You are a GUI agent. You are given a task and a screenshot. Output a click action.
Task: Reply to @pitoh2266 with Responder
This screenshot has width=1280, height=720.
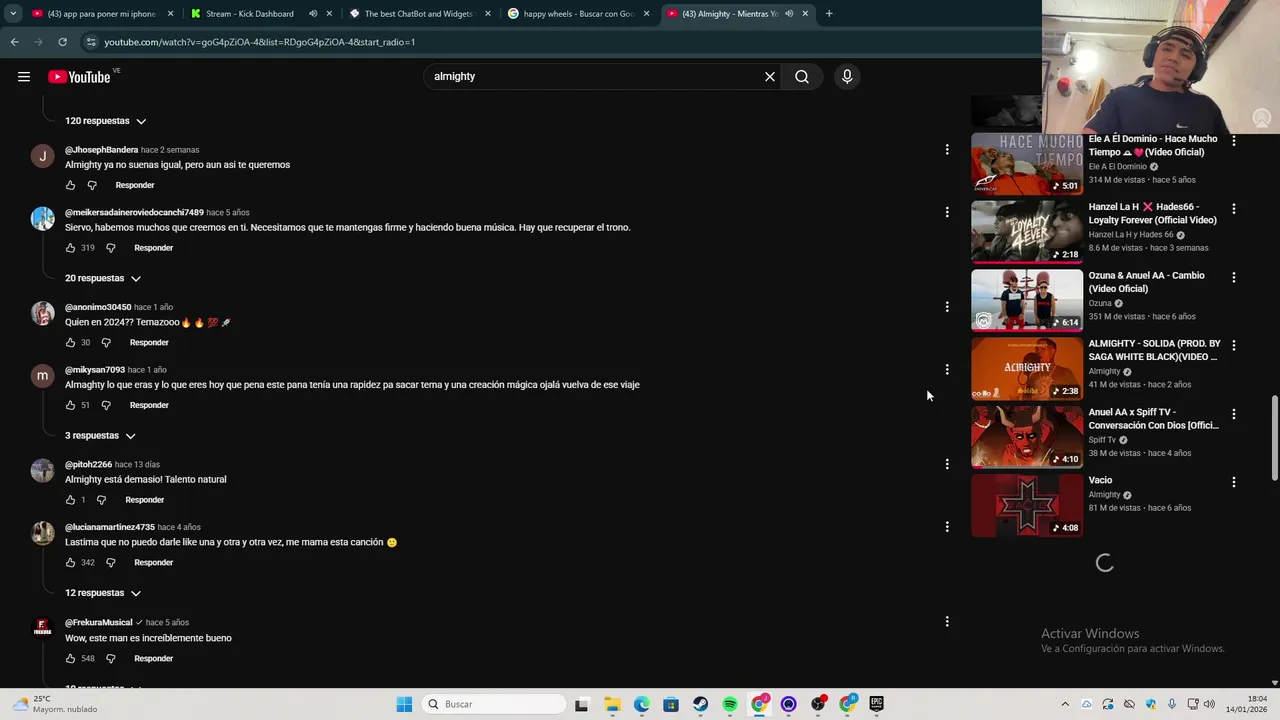tap(145, 500)
